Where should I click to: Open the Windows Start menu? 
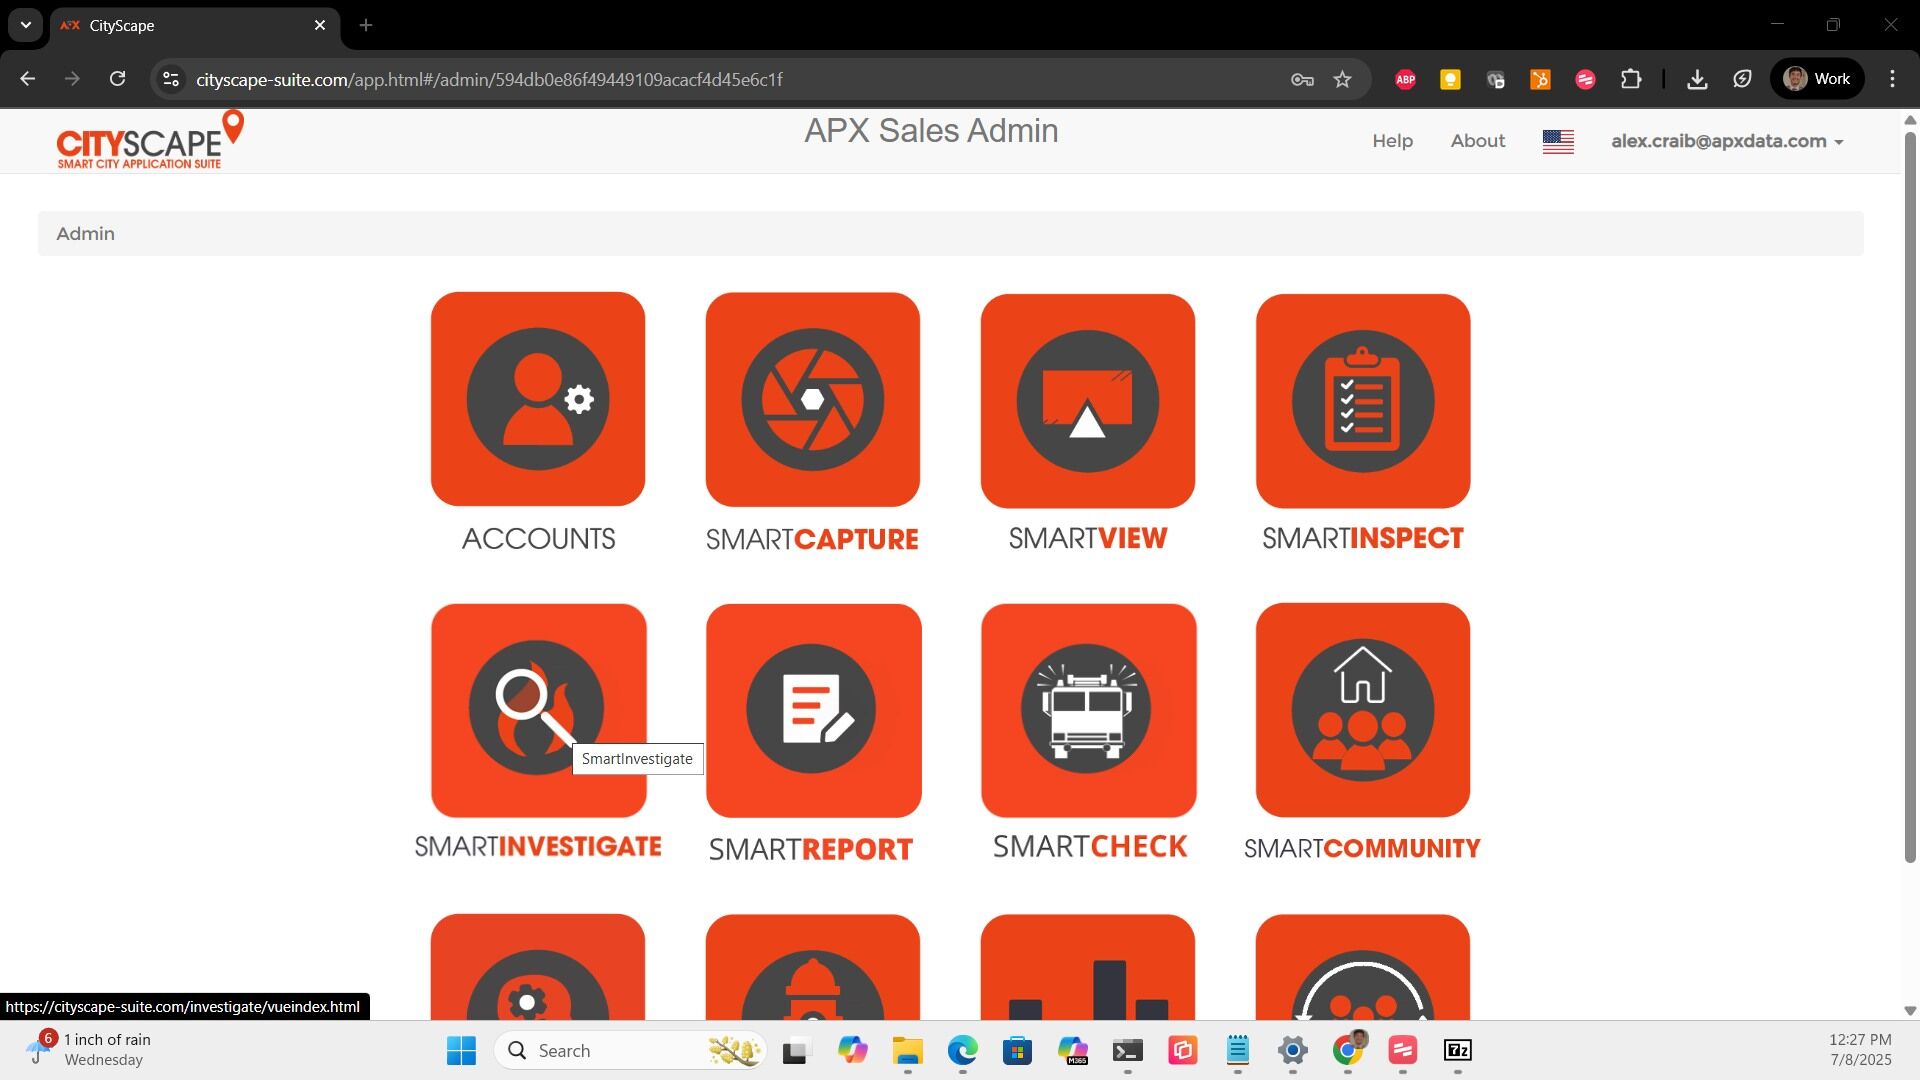pos(459,1050)
